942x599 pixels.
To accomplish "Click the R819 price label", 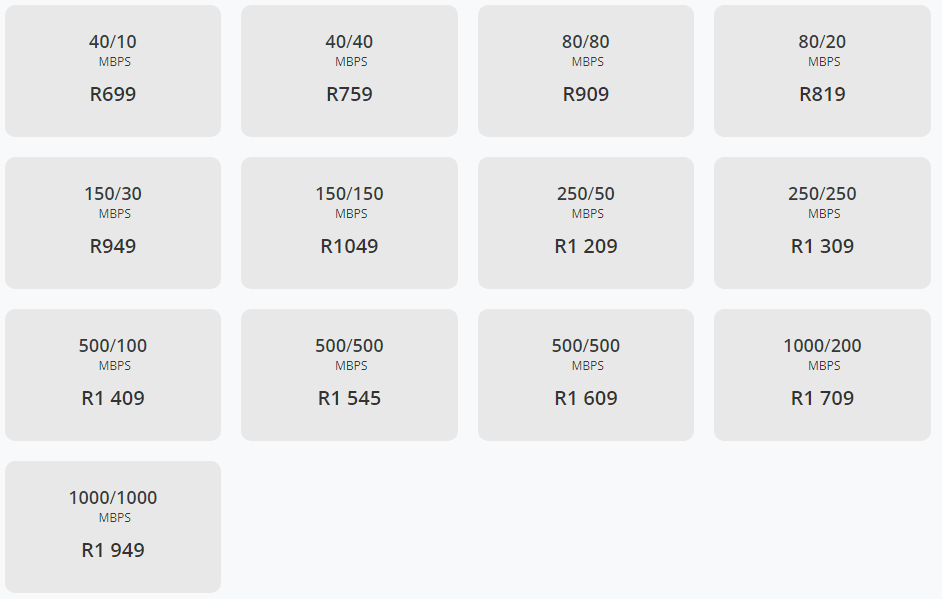I will click(822, 95).
